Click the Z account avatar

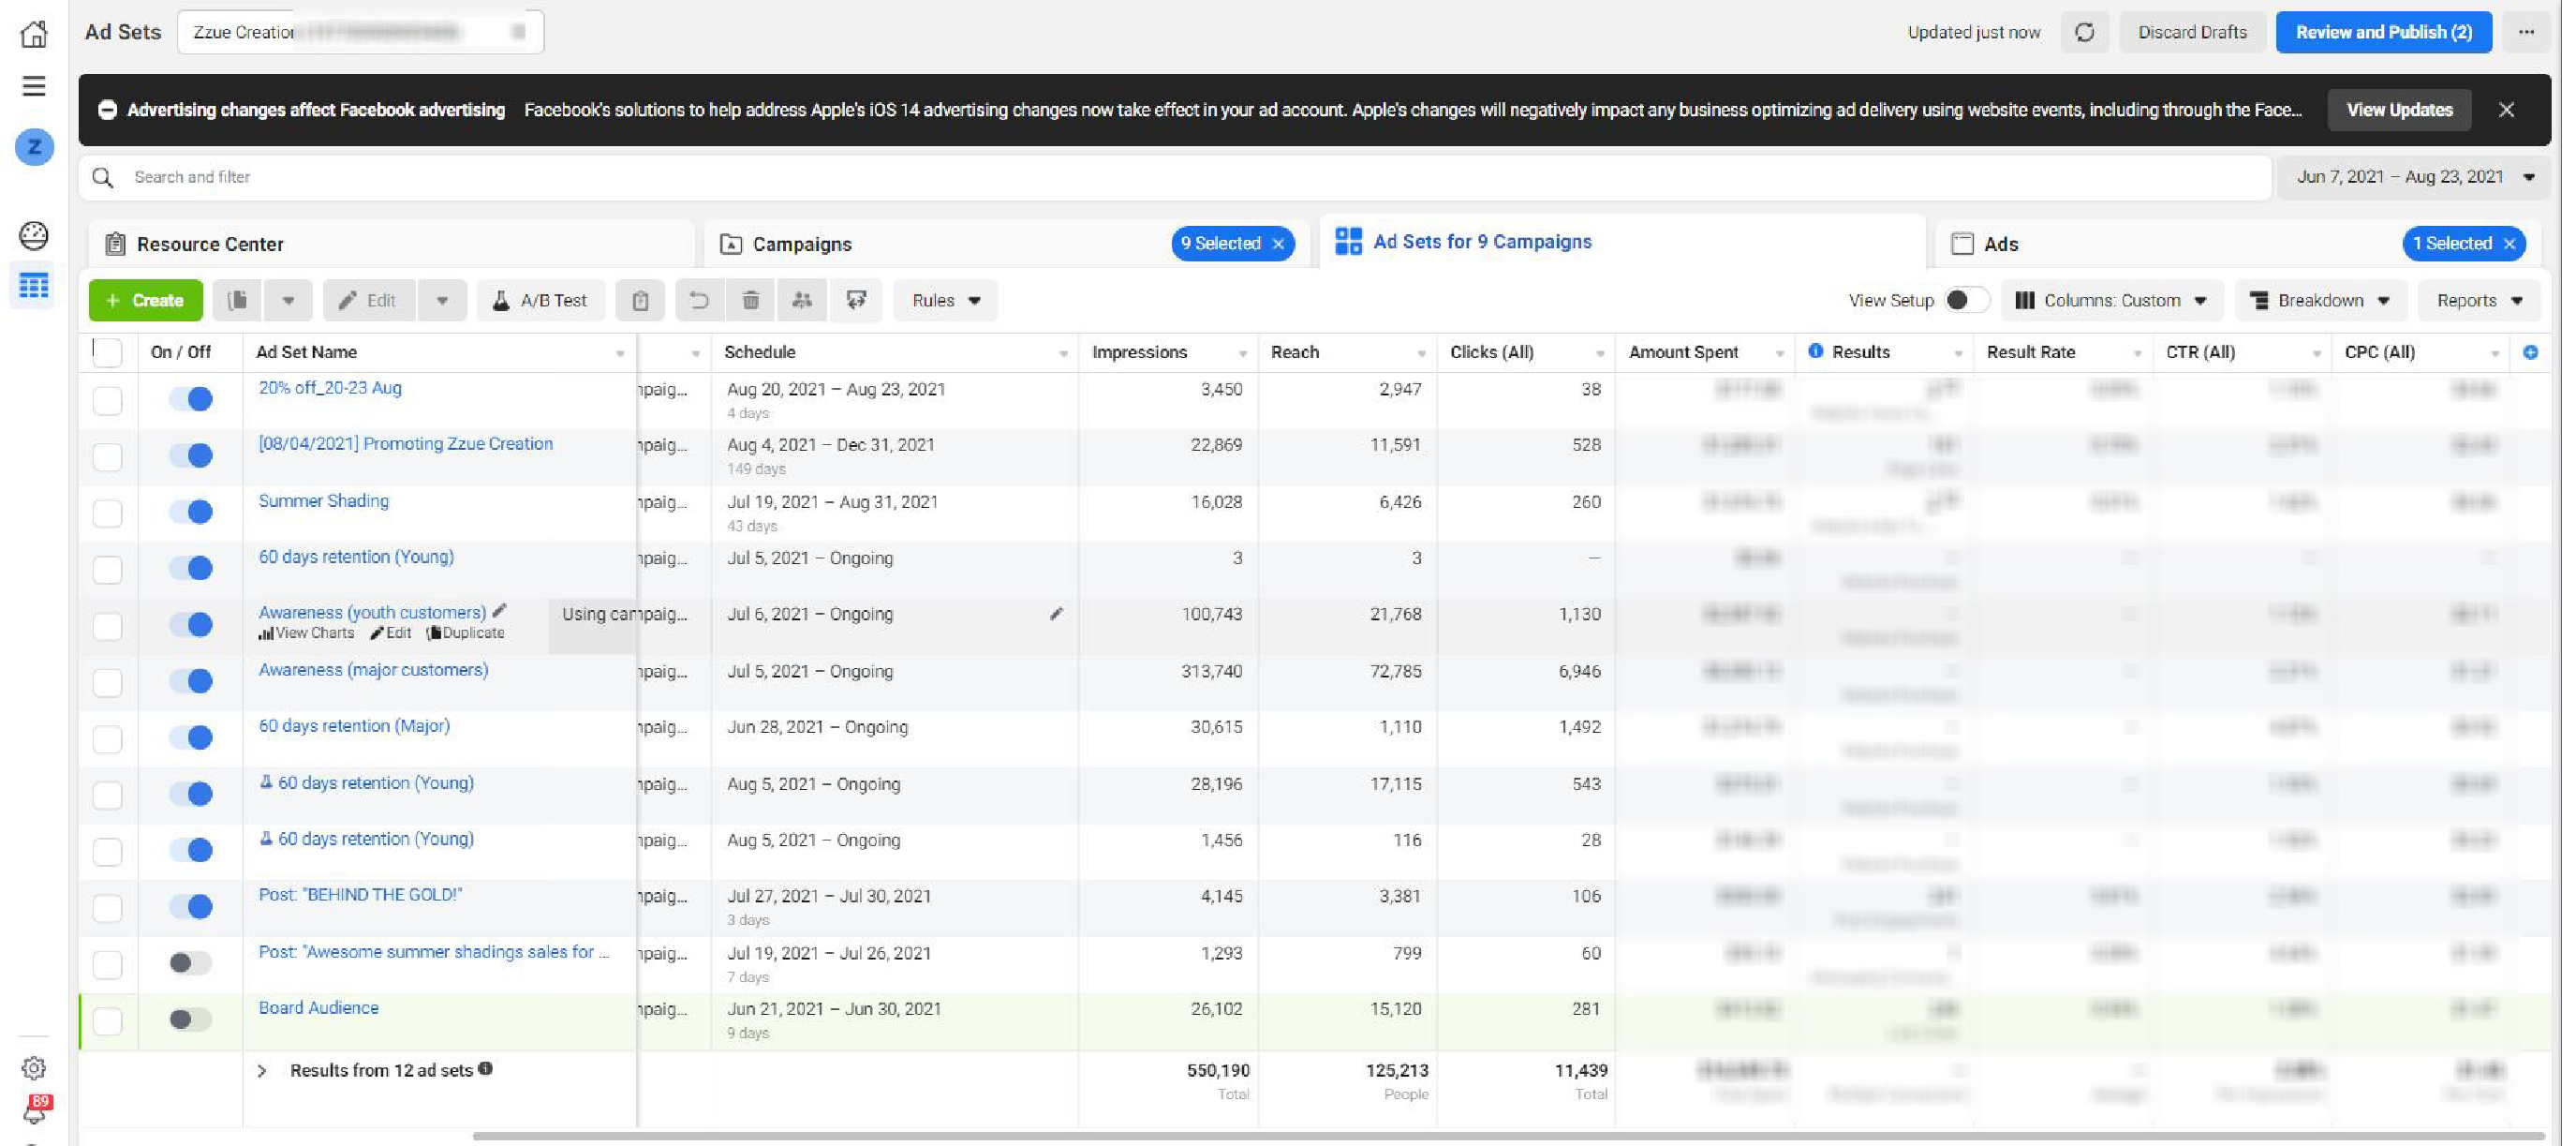(x=34, y=147)
